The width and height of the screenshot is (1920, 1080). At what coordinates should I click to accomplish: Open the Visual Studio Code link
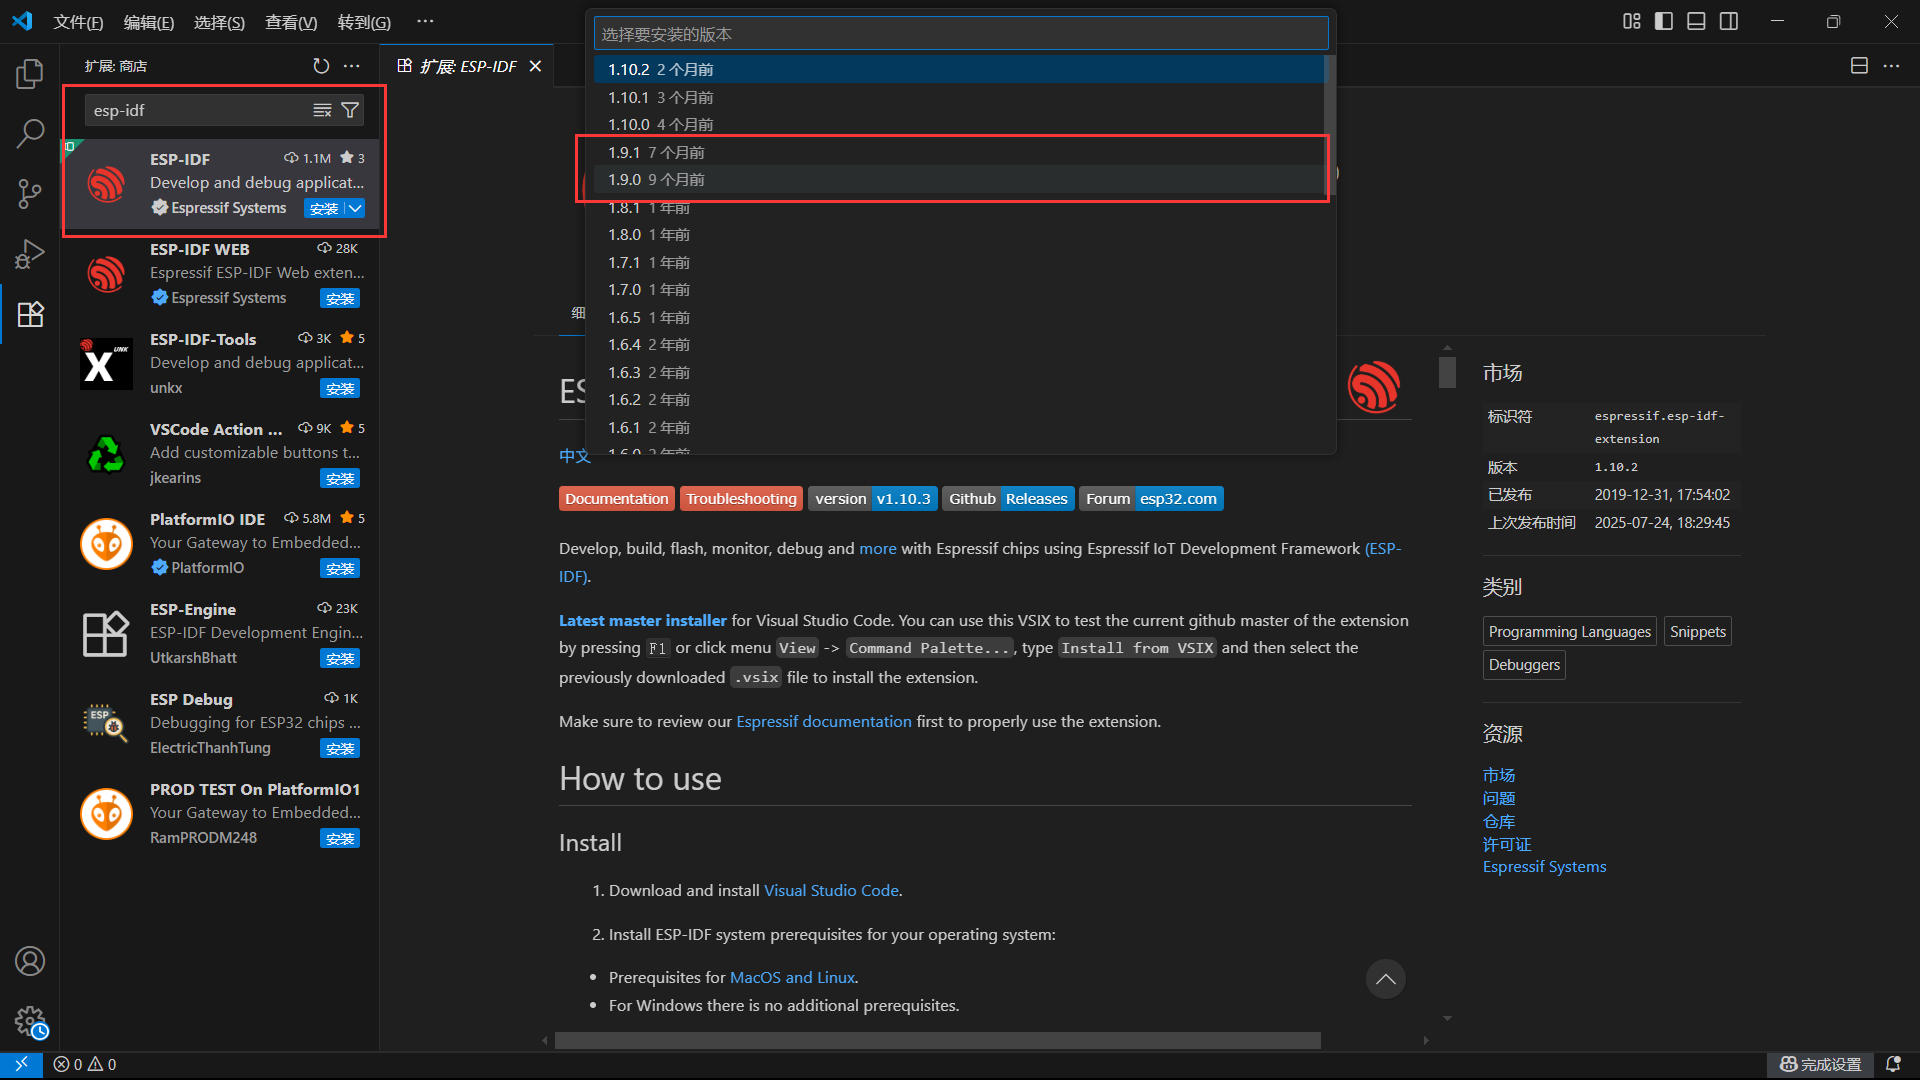click(x=831, y=890)
